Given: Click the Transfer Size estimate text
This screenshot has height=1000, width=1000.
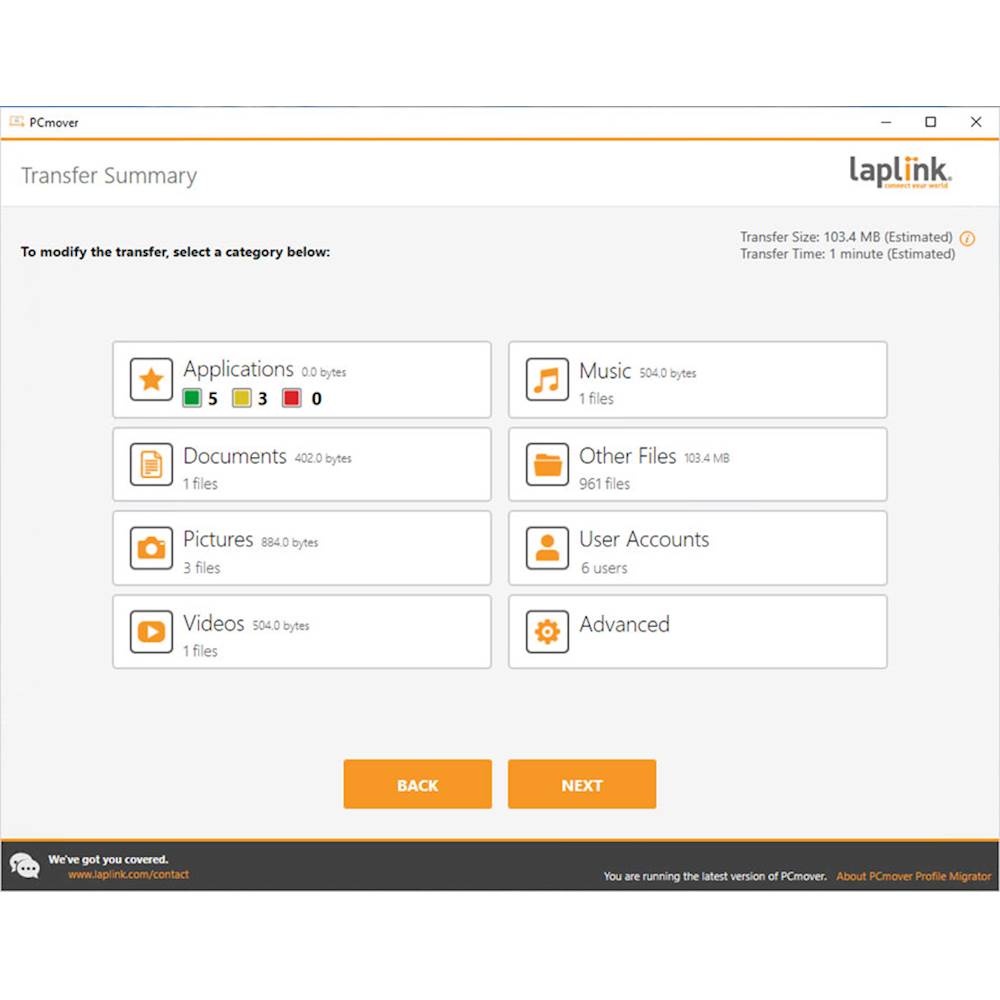Looking at the screenshot, I should (x=846, y=237).
